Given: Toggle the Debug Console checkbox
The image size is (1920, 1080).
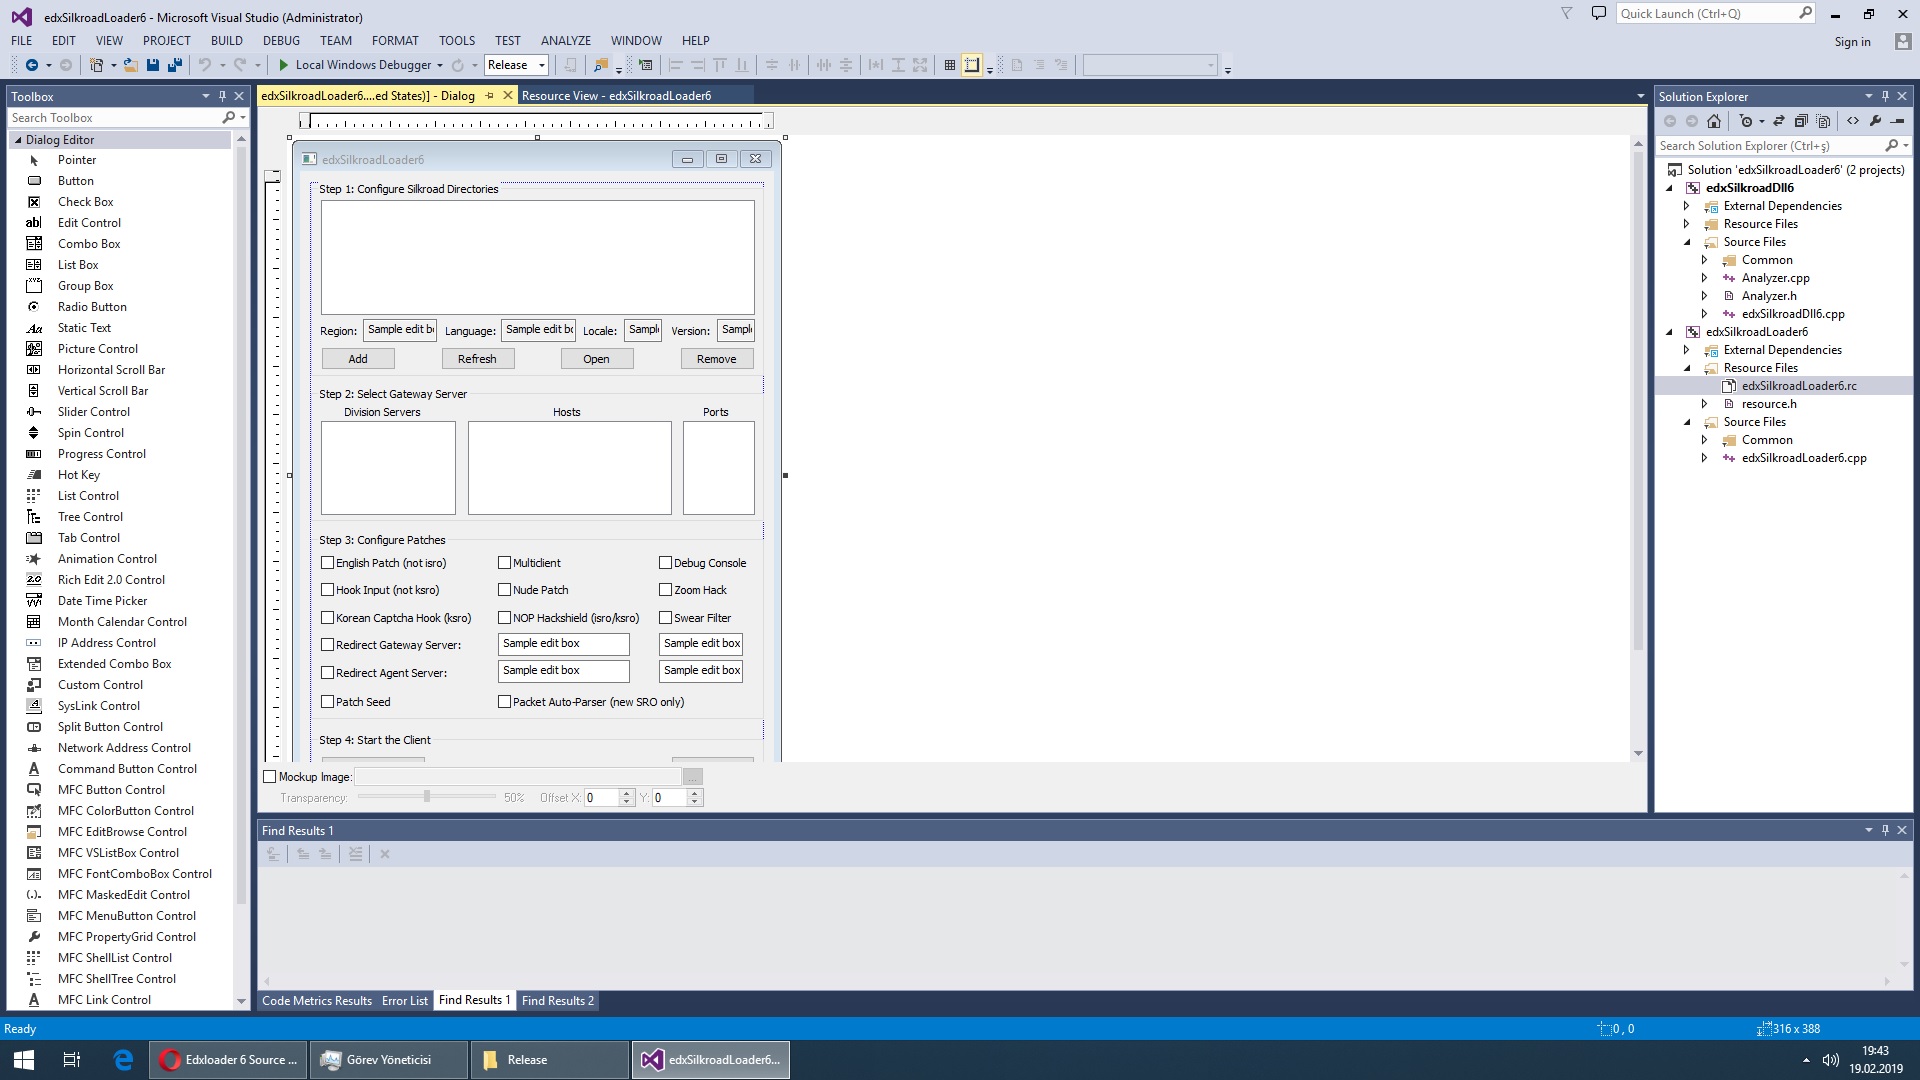Looking at the screenshot, I should [665, 563].
